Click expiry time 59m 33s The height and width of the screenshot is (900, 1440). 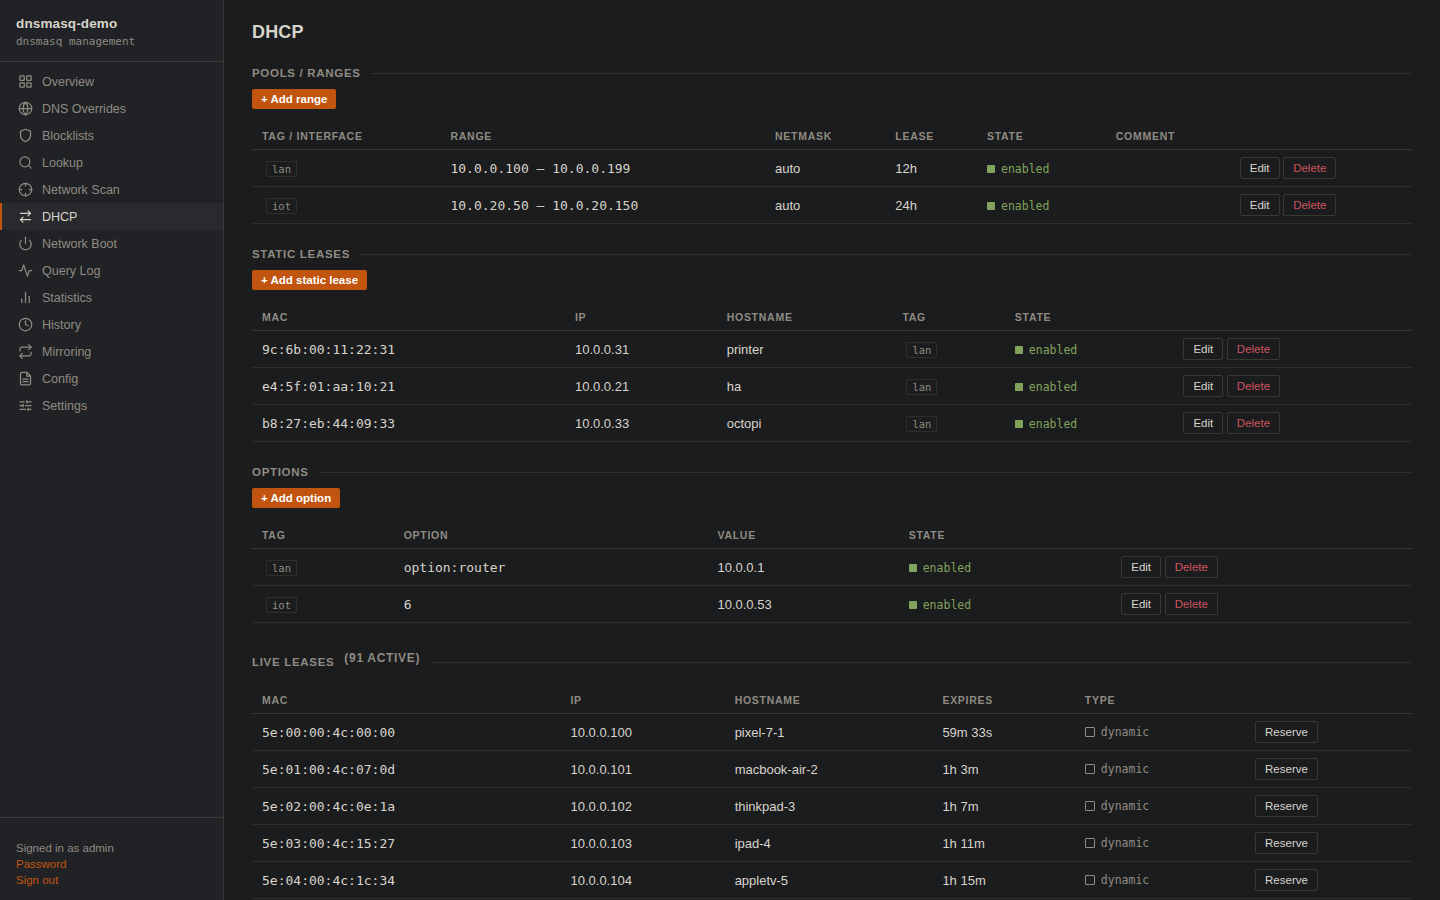pyautogui.click(x=967, y=733)
